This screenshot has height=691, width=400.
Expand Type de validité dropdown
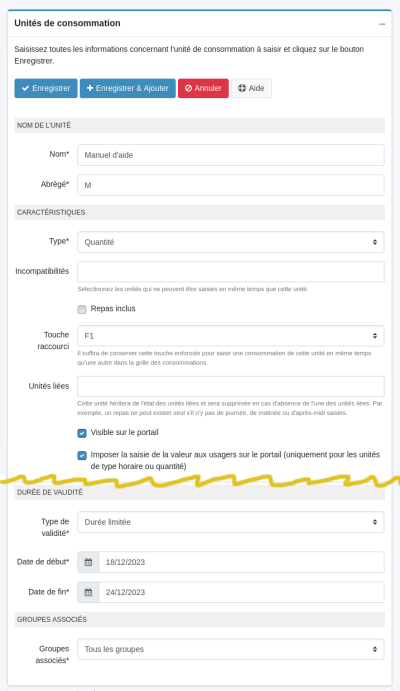click(x=231, y=522)
